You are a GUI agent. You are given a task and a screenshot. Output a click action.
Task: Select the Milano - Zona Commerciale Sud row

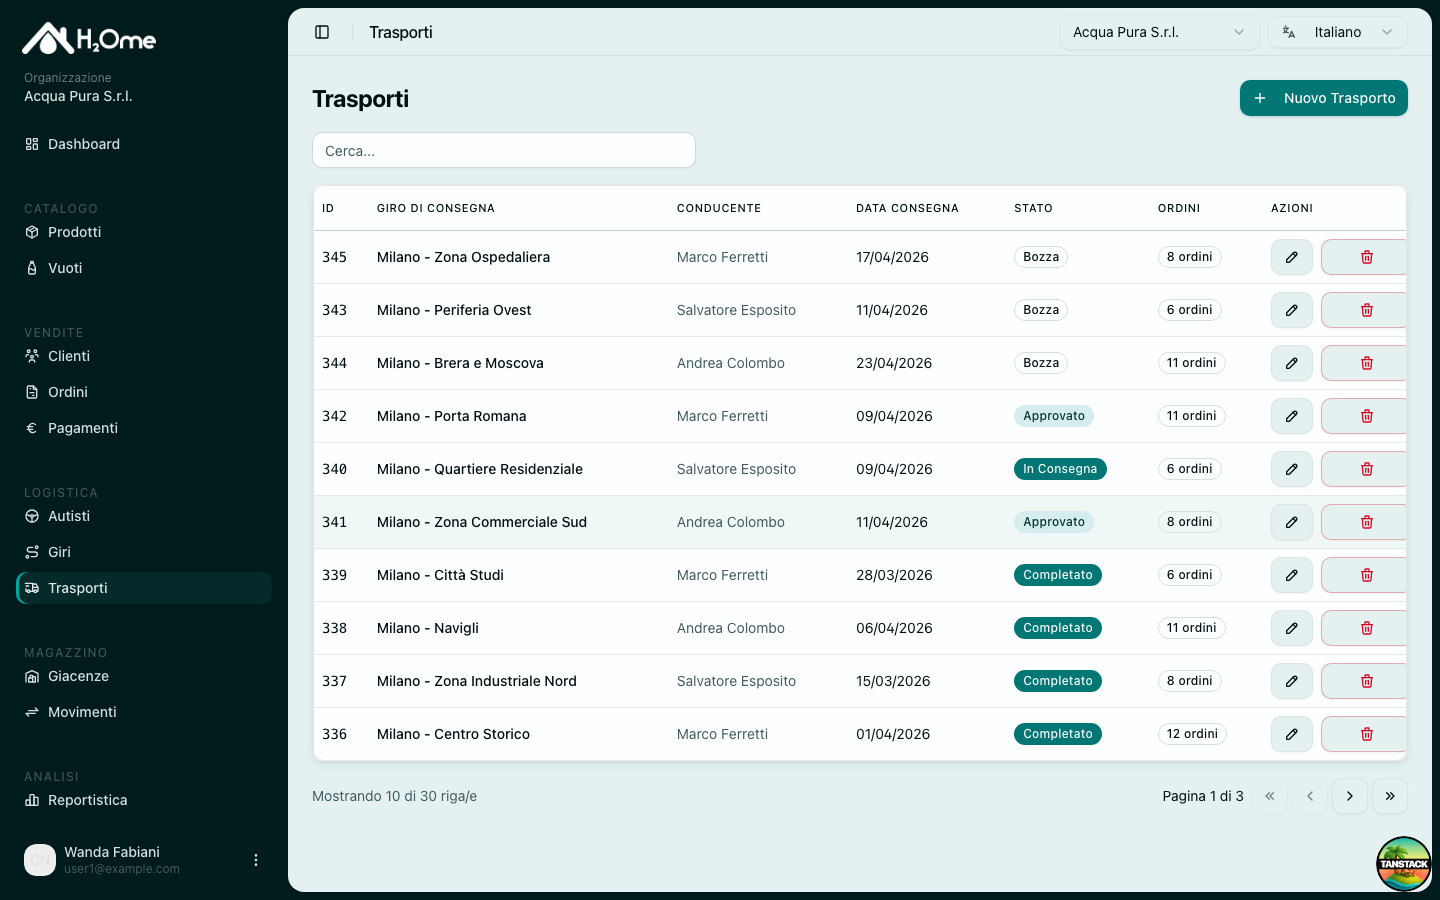coord(860,522)
